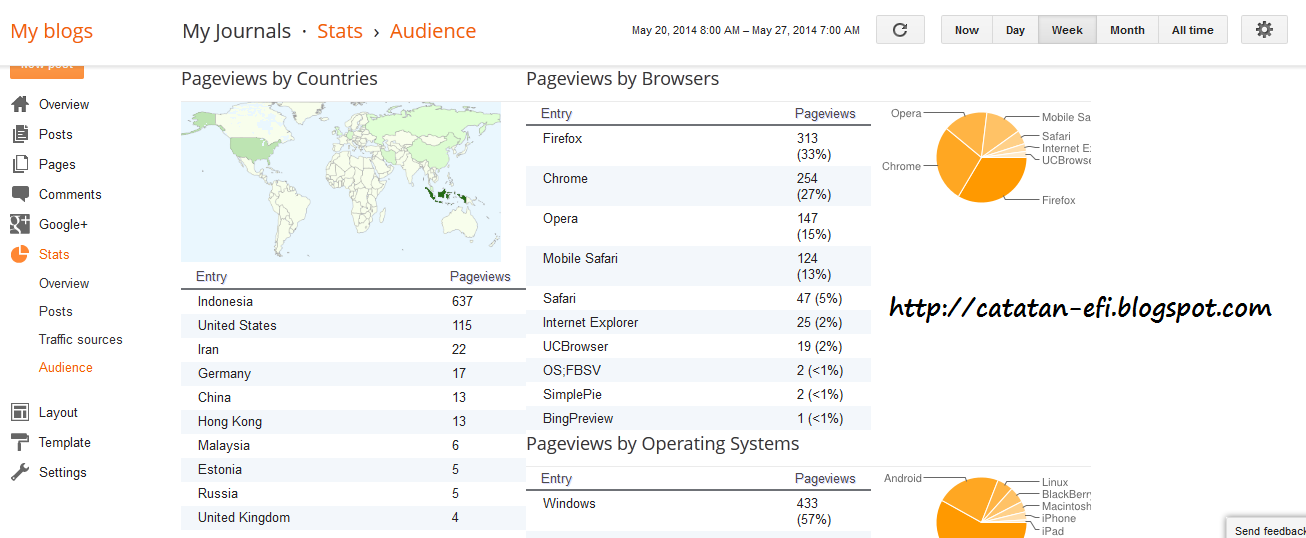Click the Settings wrench icon
The width and height of the screenshot is (1306, 538).
(x=20, y=472)
